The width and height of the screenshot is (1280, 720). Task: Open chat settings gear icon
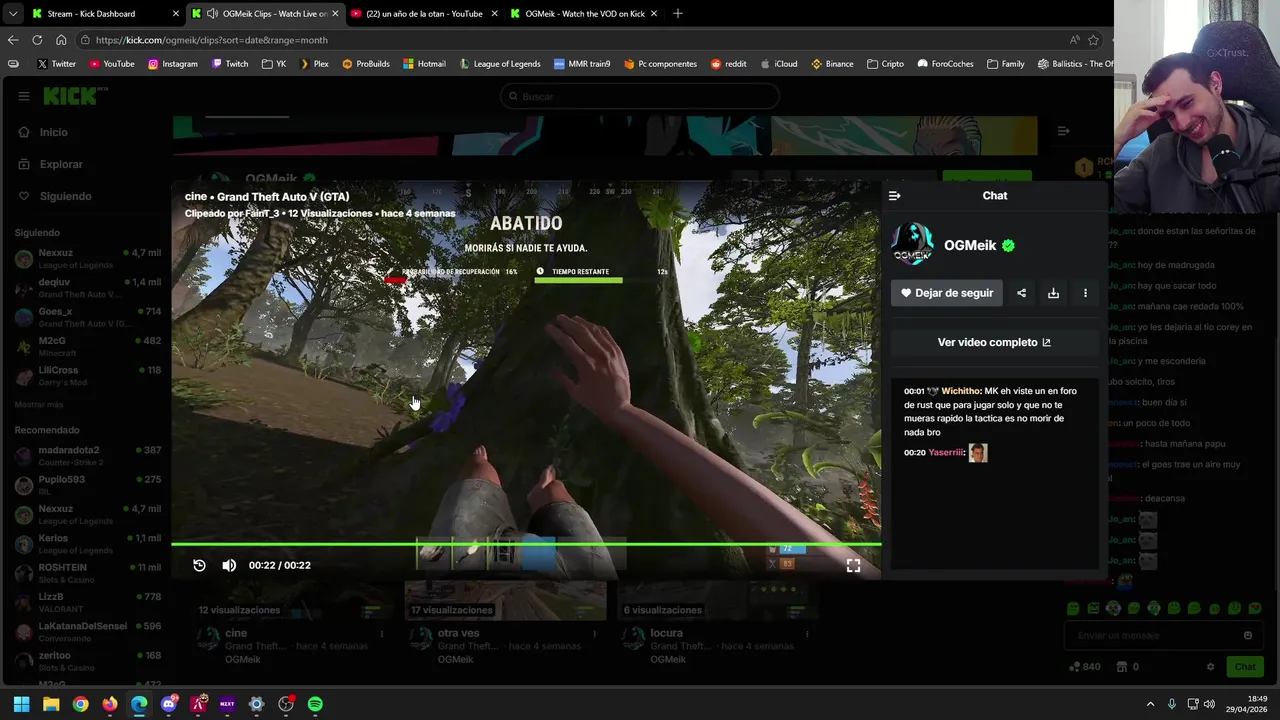point(1210,667)
